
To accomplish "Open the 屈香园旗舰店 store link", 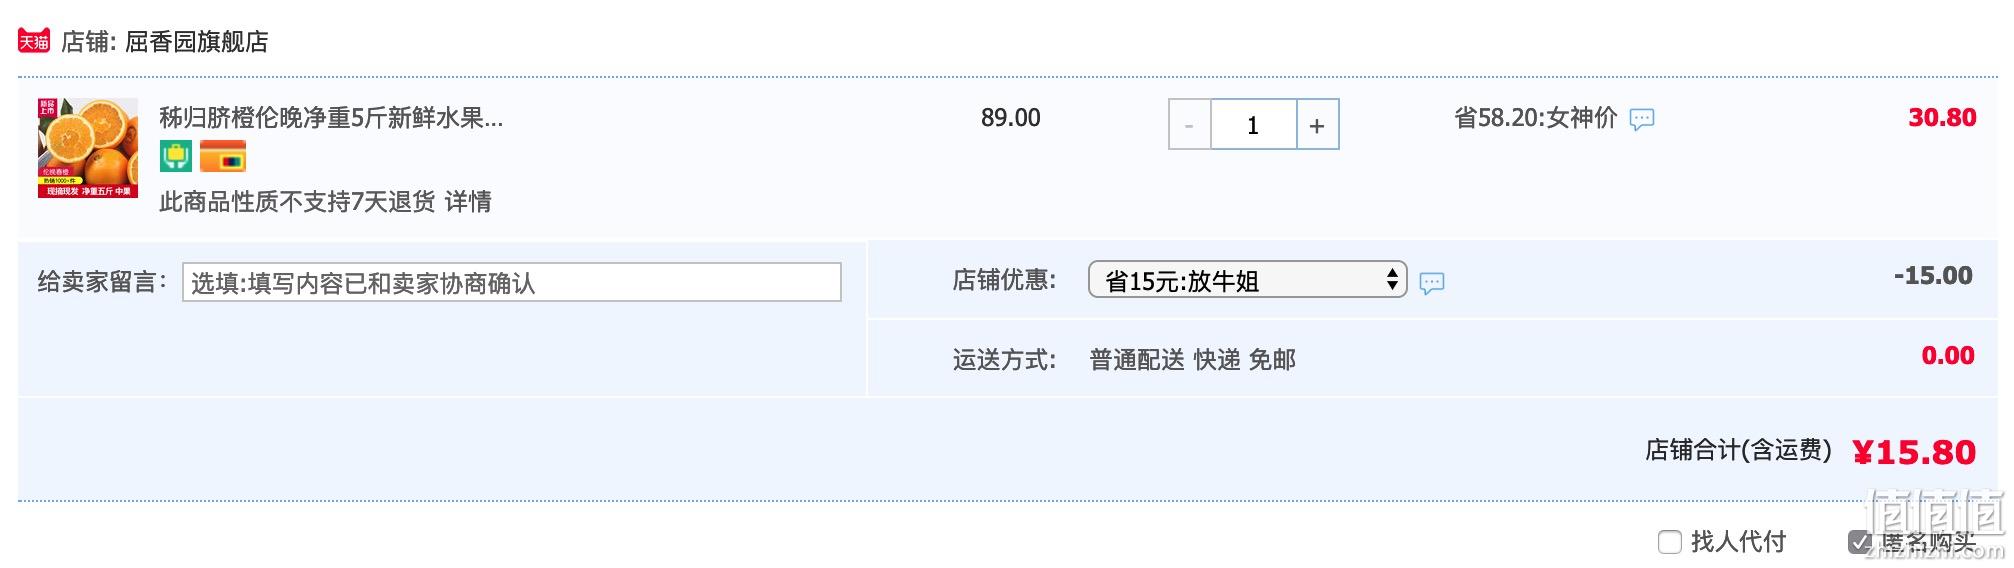I will pos(197,42).
